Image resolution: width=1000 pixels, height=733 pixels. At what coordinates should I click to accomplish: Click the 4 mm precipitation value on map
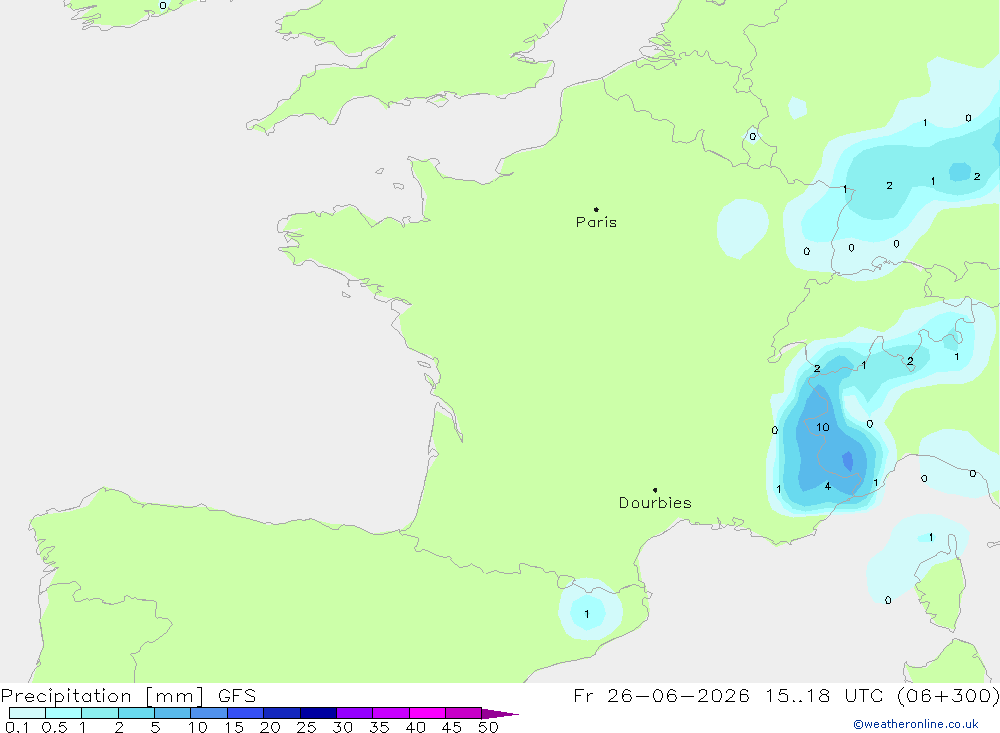[x=827, y=486]
